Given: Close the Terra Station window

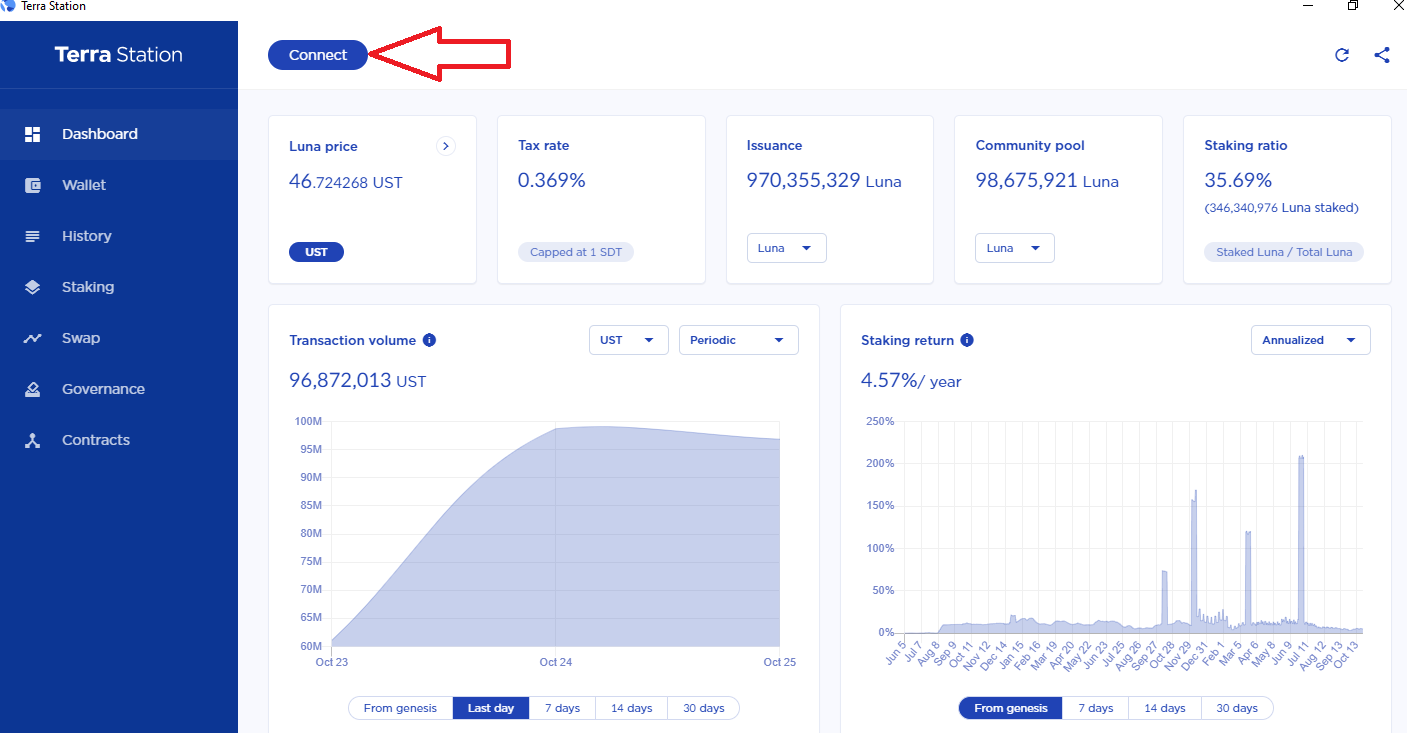Looking at the screenshot, I should (x=1396, y=6).
